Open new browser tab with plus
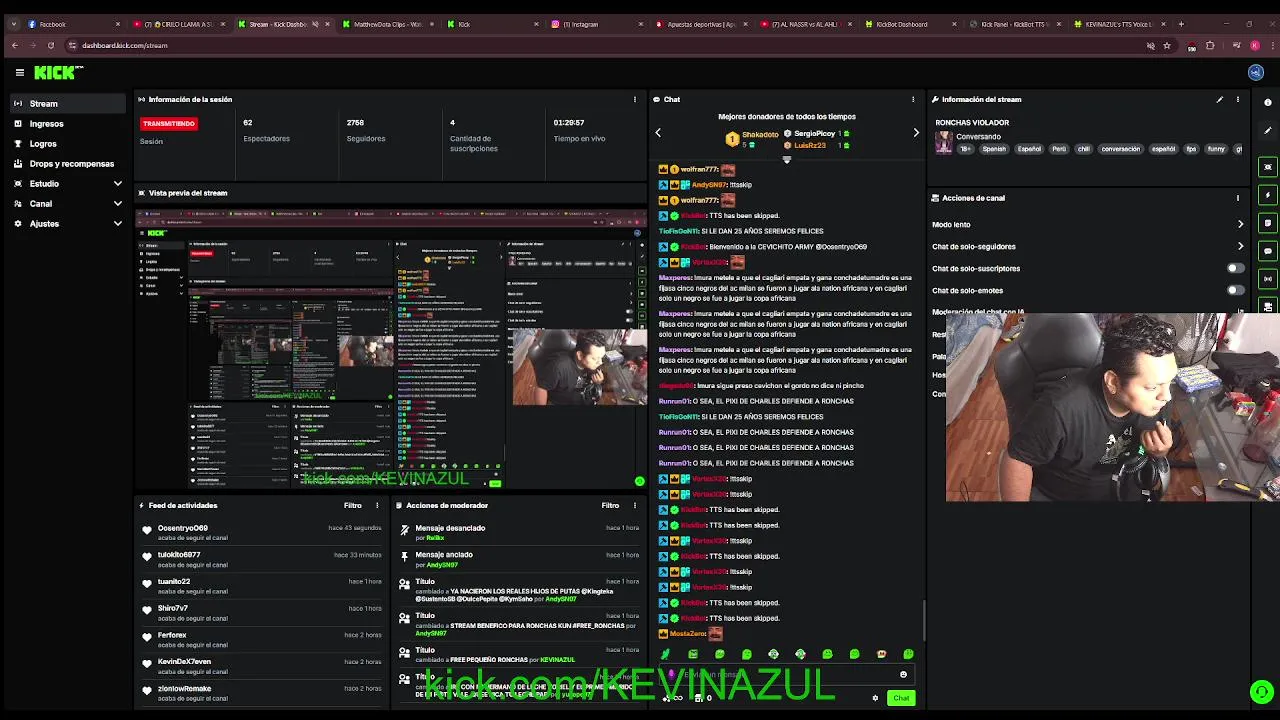This screenshot has width=1280, height=720. click(x=1181, y=24)
